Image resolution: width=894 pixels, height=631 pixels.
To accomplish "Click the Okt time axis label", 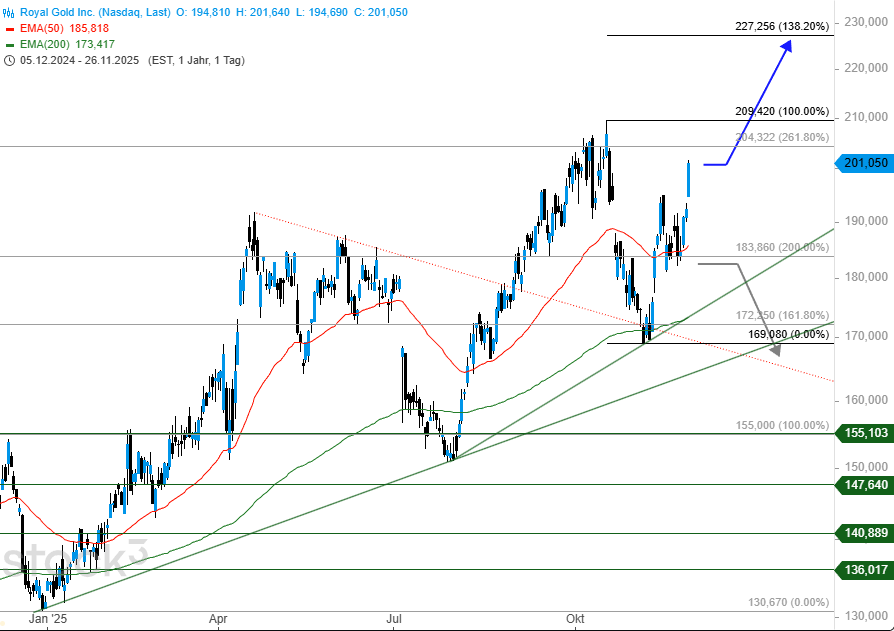I will click(x=575, y=619).
